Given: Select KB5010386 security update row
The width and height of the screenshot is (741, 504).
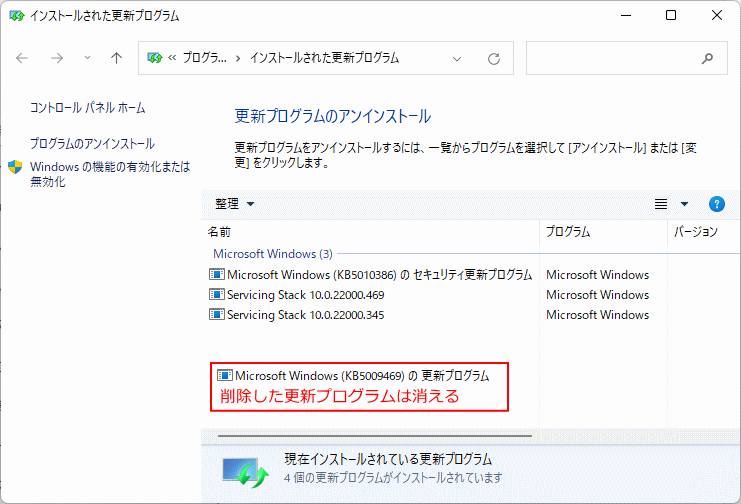Looking at the screenshot, I should (x=370, y=275).
